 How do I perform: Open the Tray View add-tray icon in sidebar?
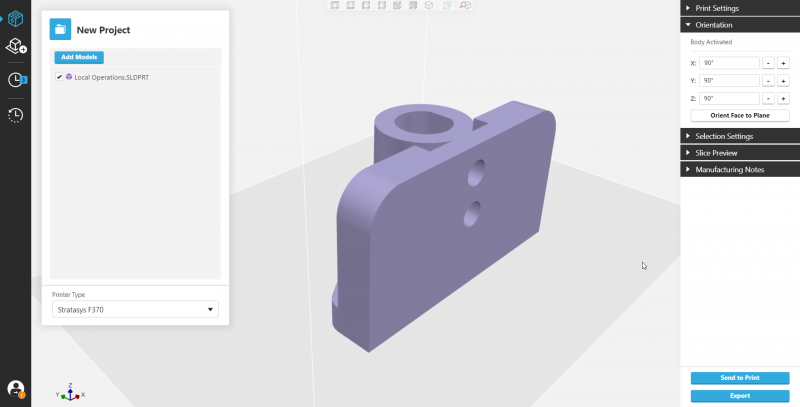pos(16,46)
